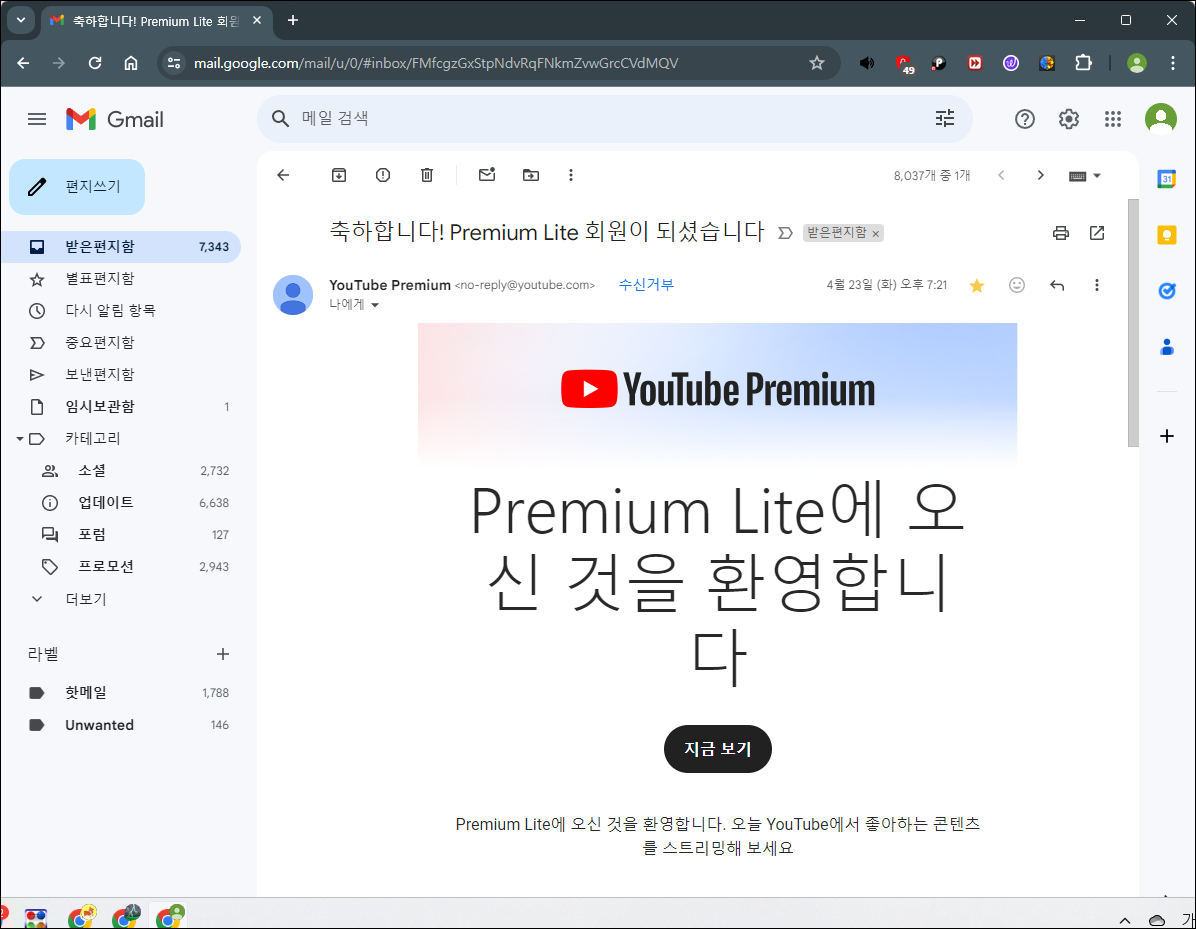Mark the email as unread
Viewport: 1196px width, 929px height.
[x=487, y=175]
